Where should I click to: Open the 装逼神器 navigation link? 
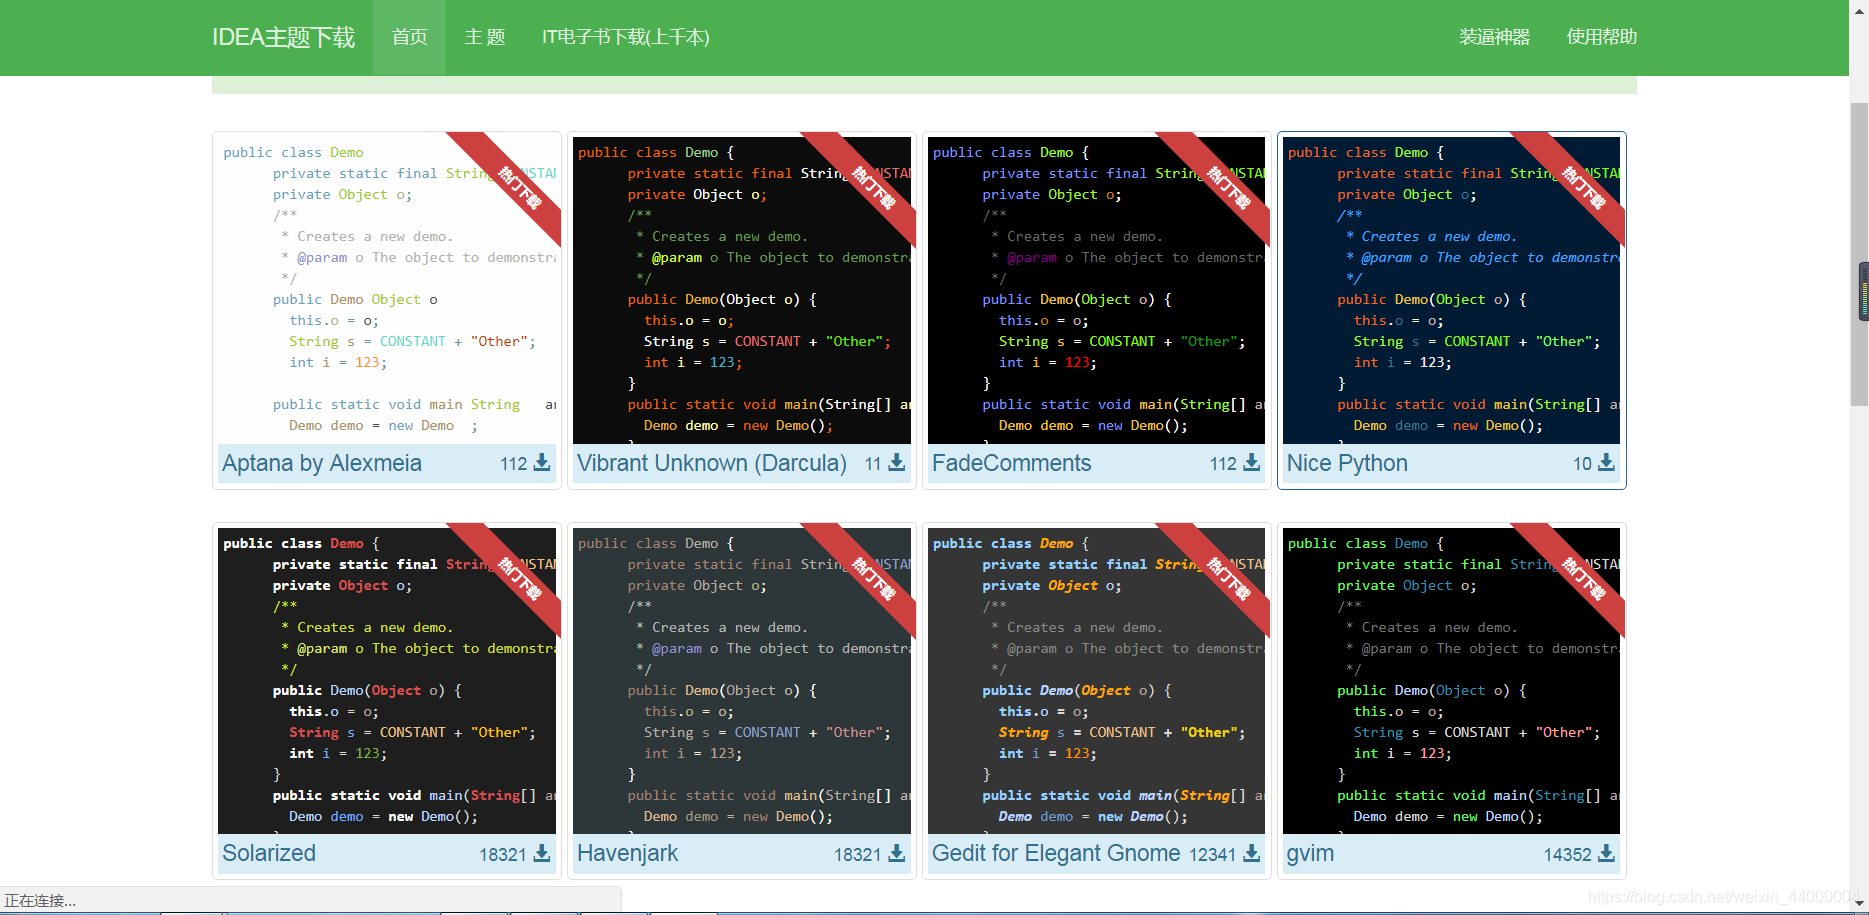click(1494, 37)
